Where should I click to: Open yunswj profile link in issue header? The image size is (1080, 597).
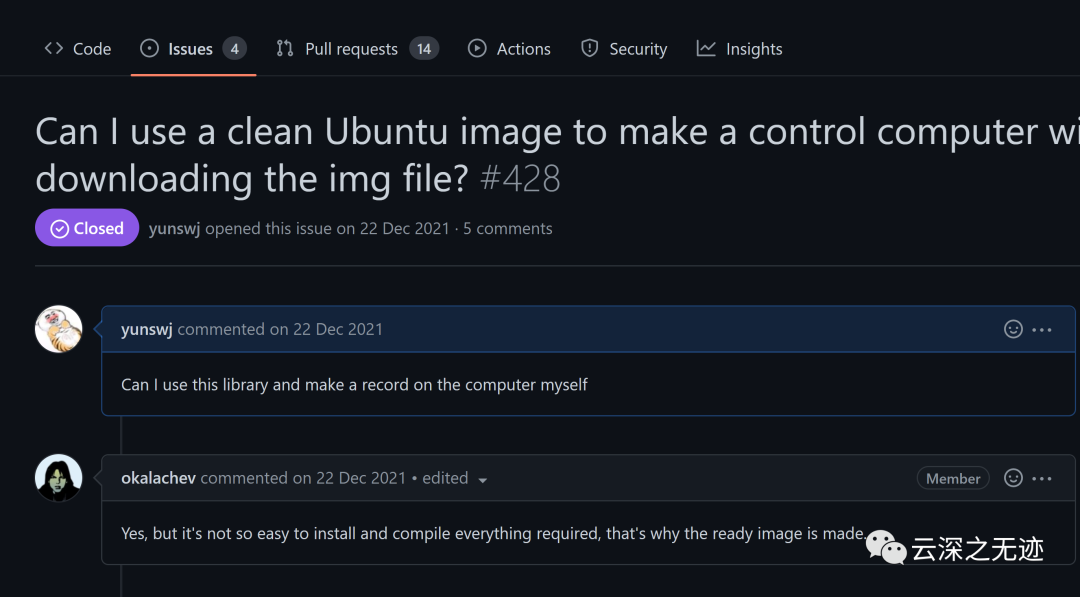click(x=174, y=228)
